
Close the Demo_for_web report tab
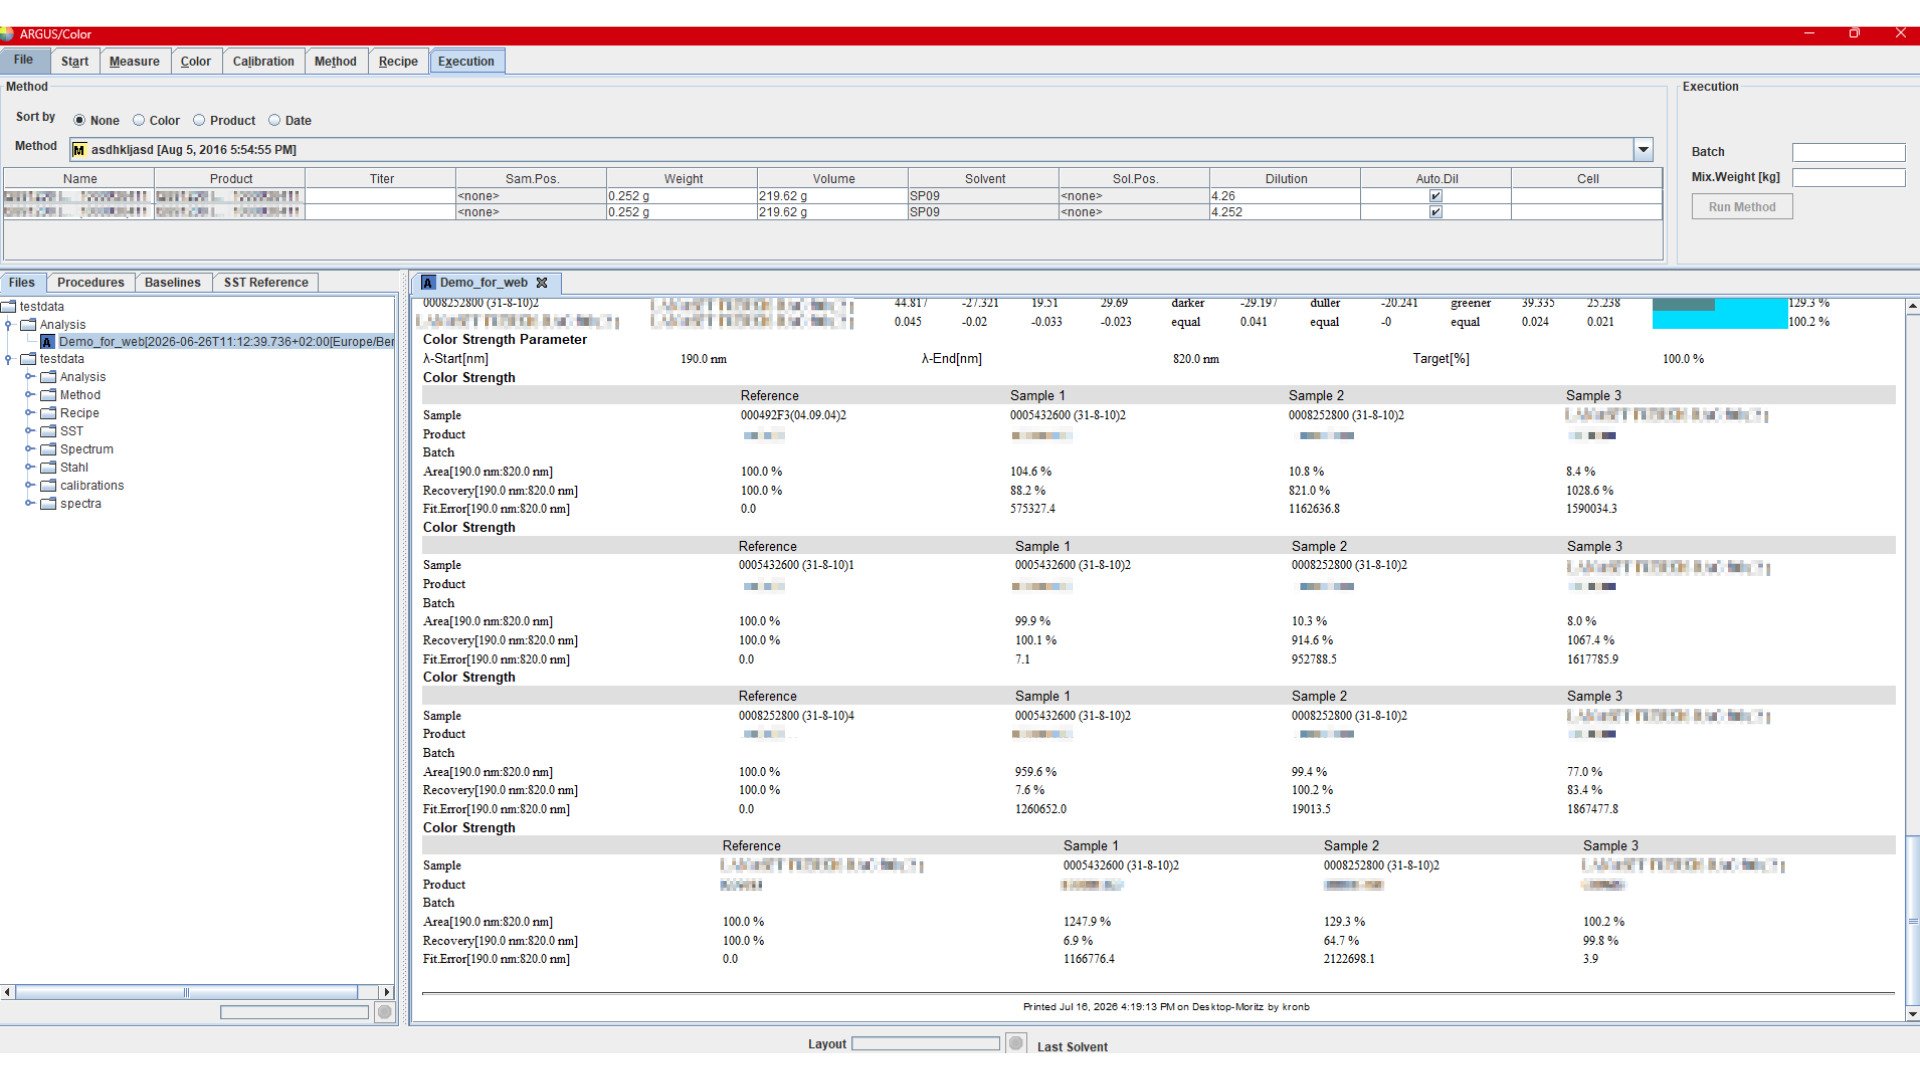542,283
